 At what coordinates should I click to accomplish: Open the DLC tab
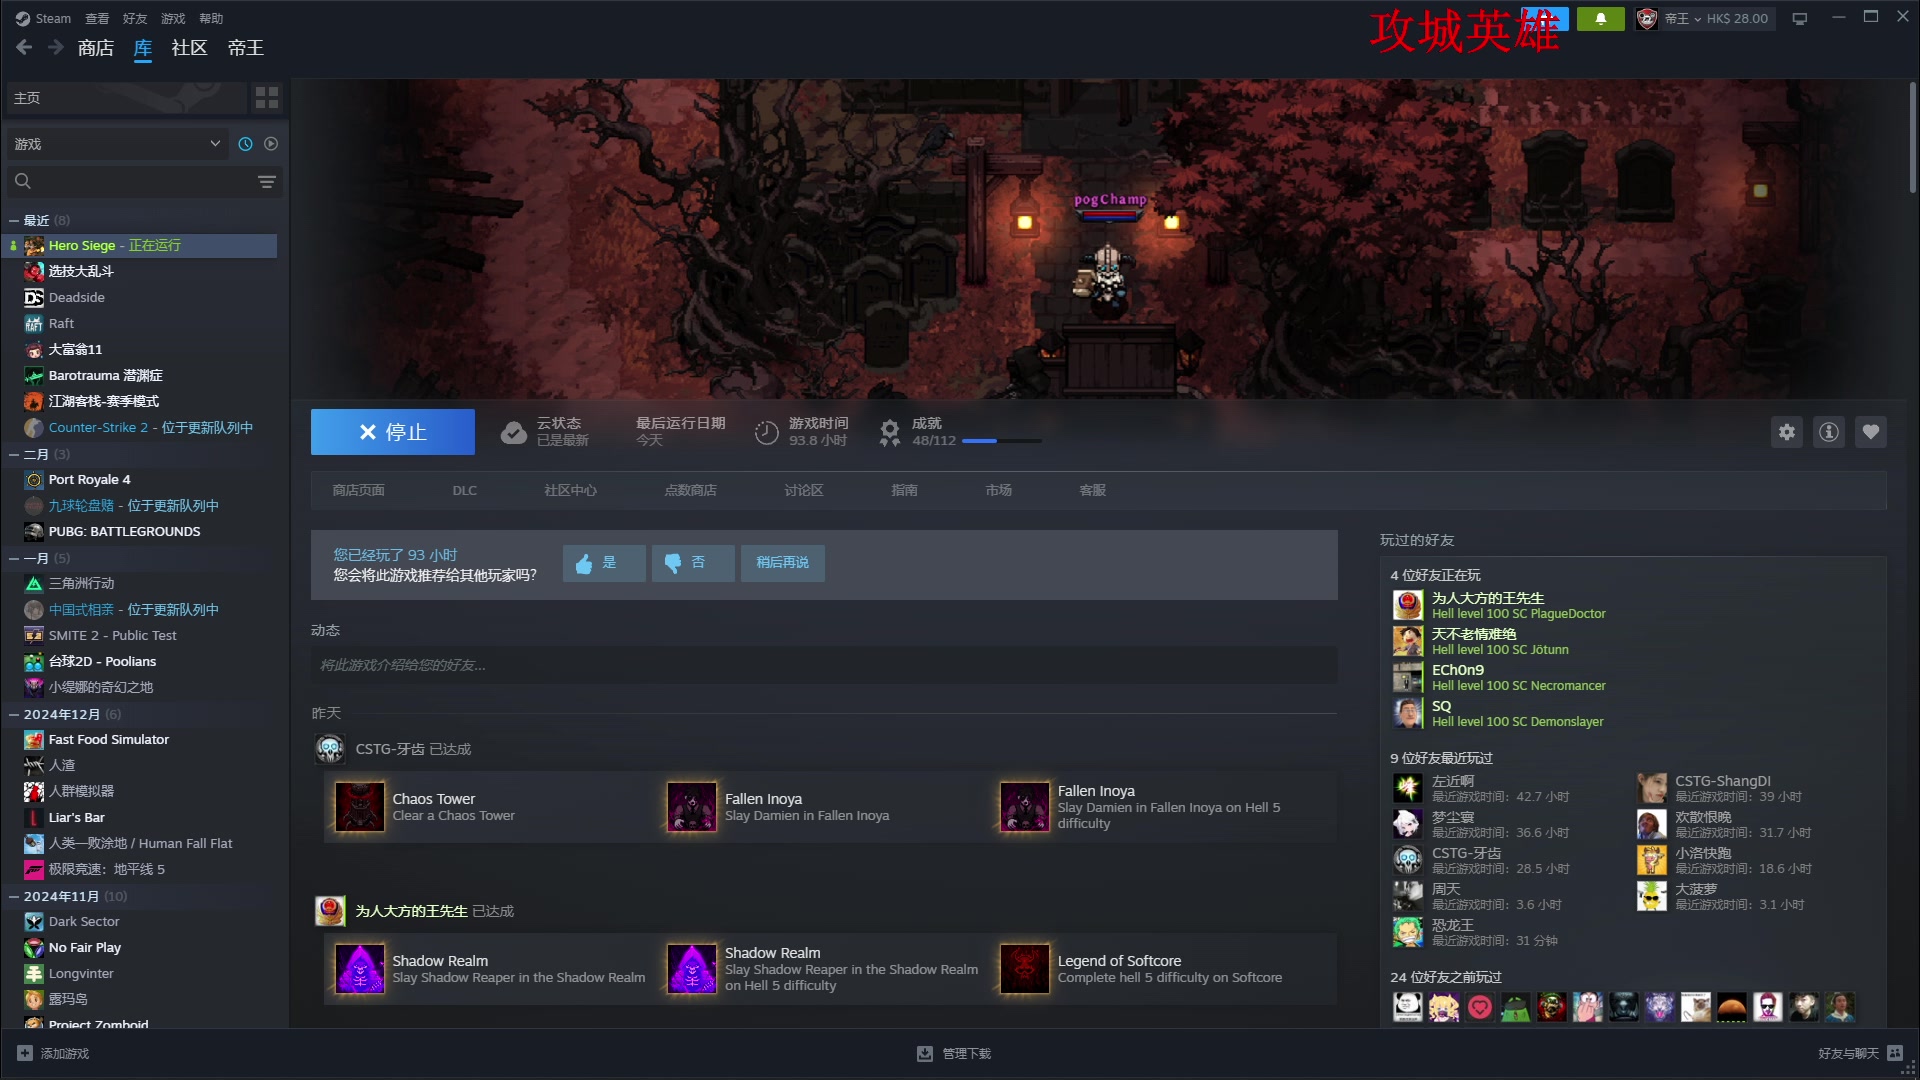click(465, 490)
